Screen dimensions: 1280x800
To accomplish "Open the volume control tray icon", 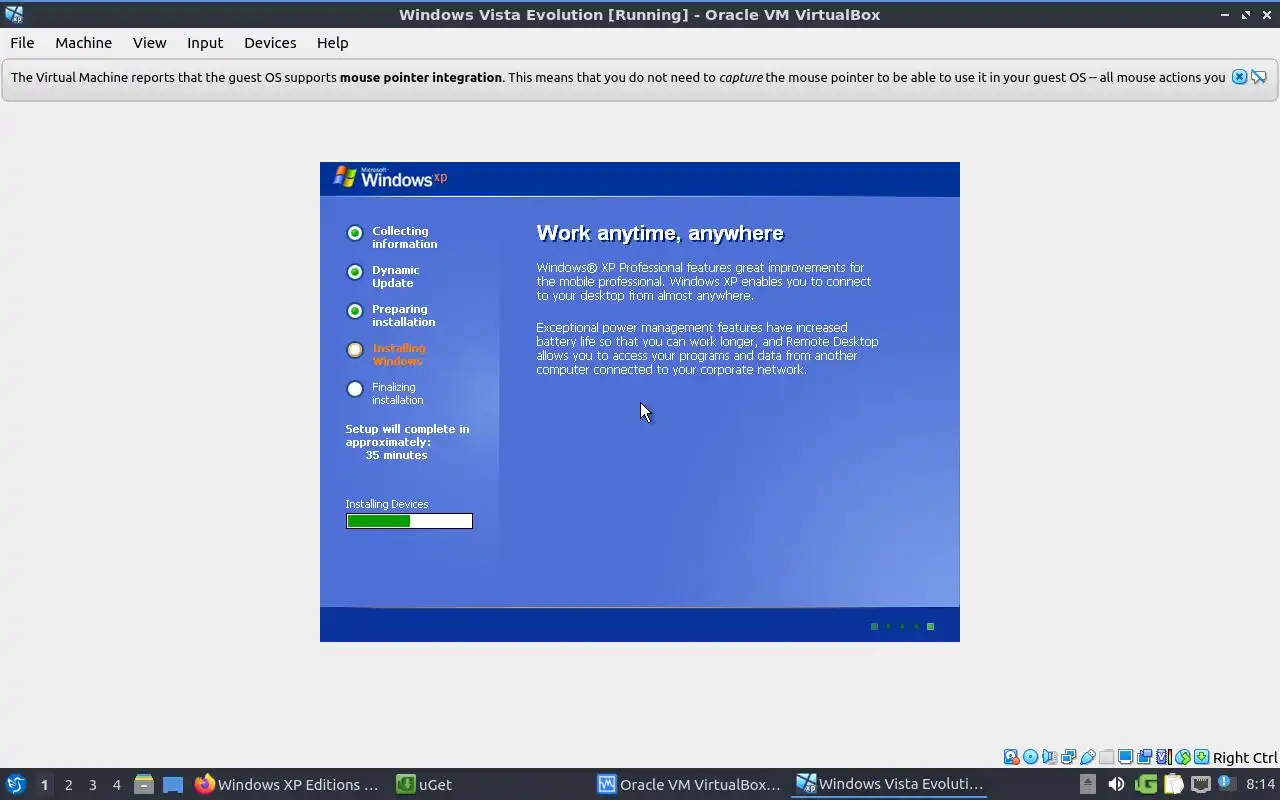I will pyautogui.click(x=1116, y=784).
